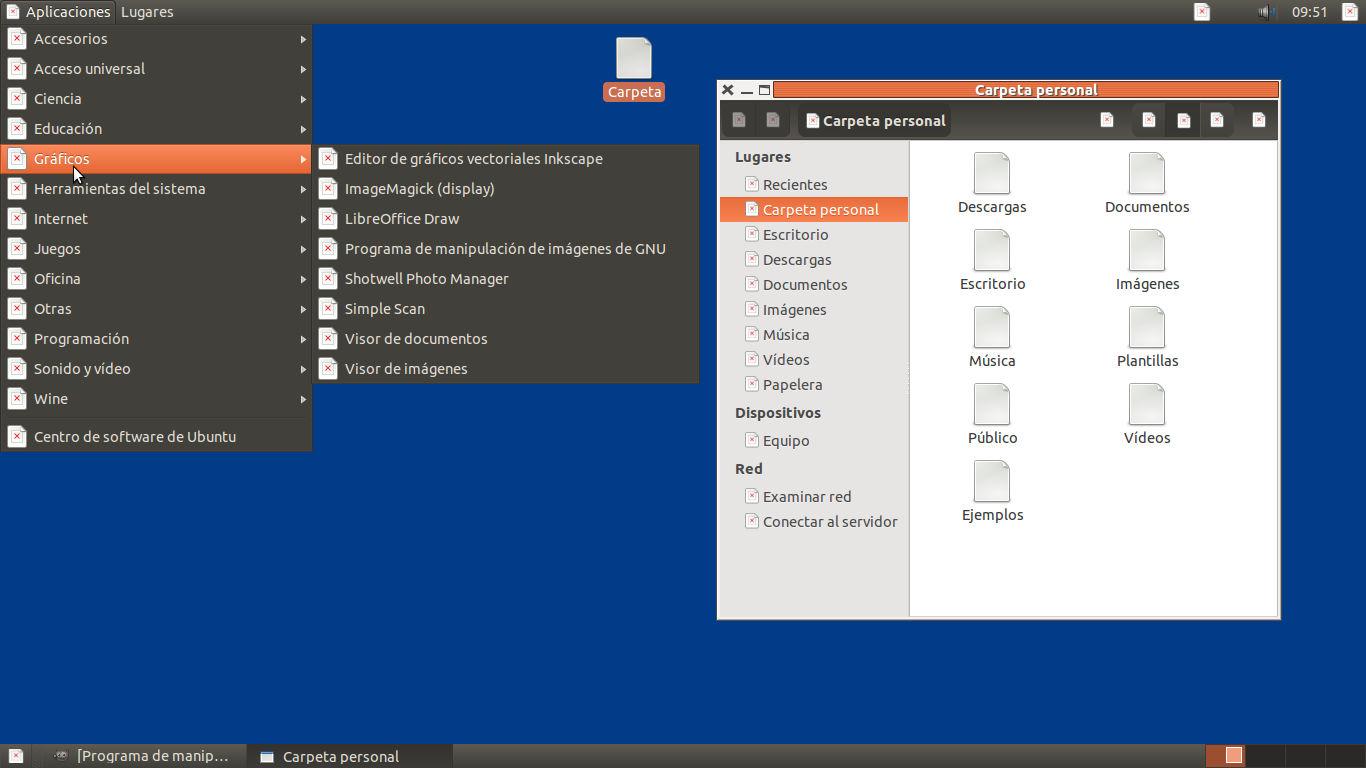
Task: Open the Lugares menu in top panel
Action: (x=147, y=12)
